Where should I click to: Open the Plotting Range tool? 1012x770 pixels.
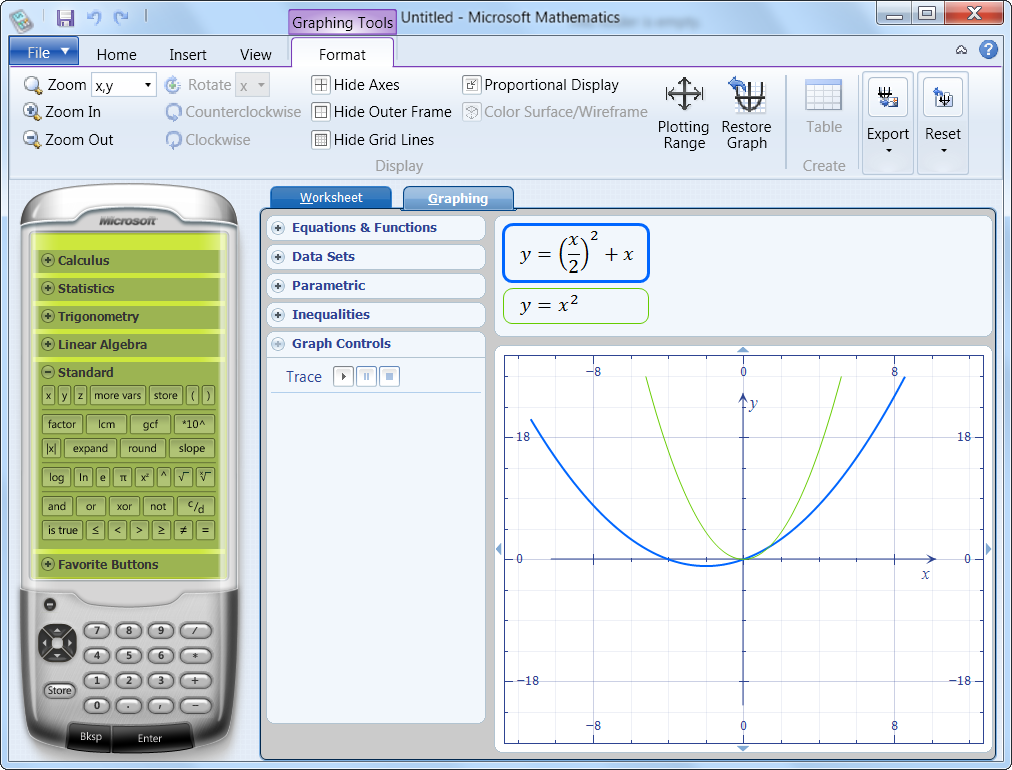point(683,112)
